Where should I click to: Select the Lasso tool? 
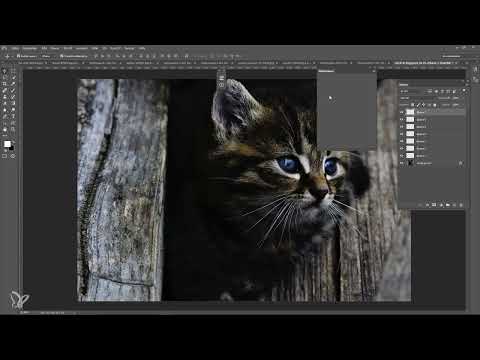4,77
